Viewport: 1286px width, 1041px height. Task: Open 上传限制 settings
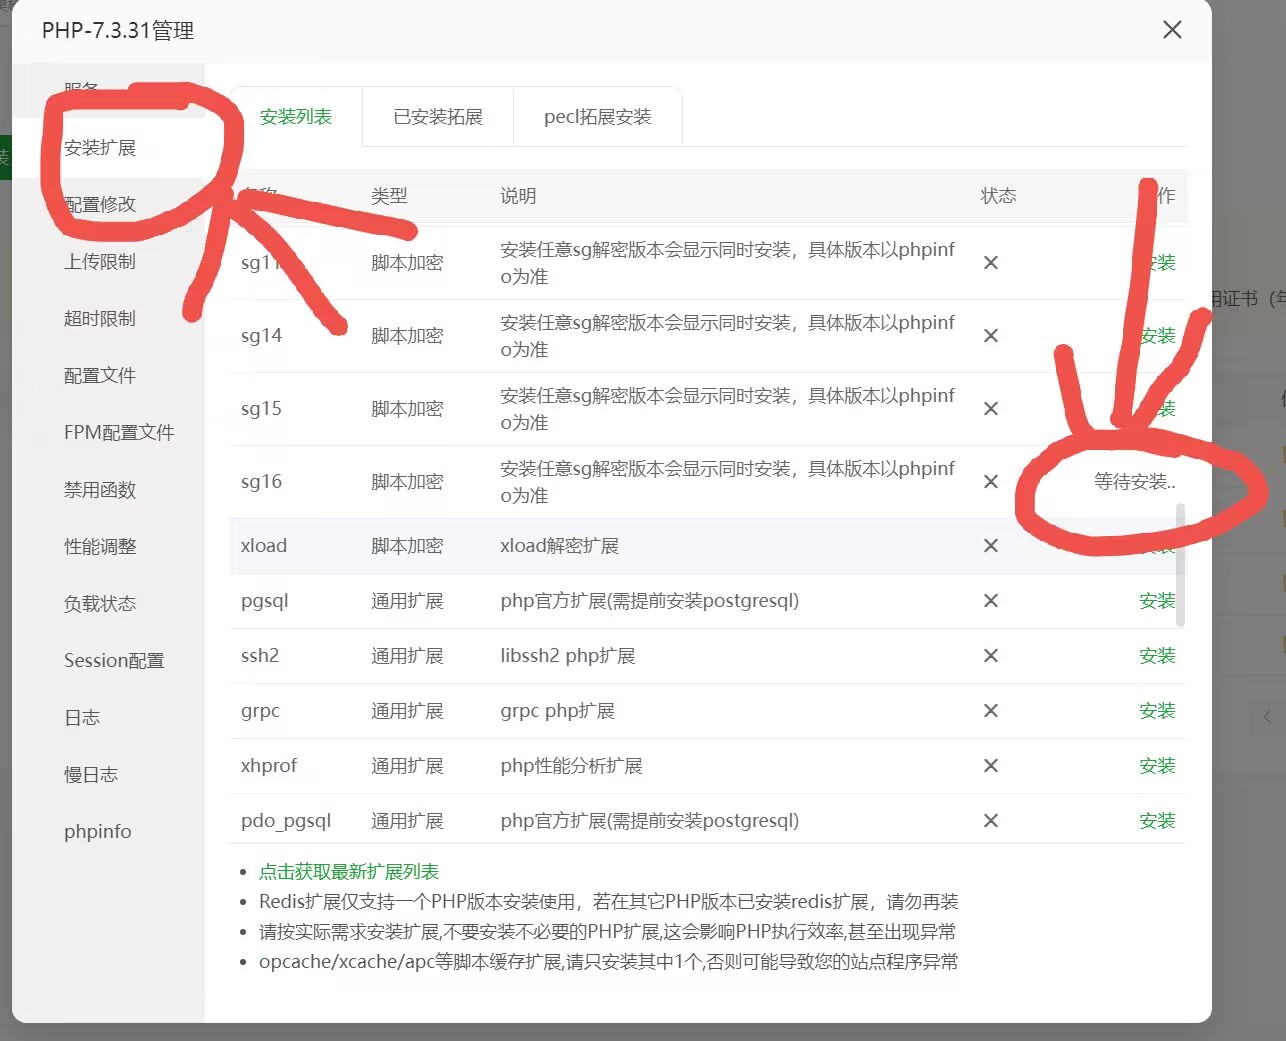[99, 261]
